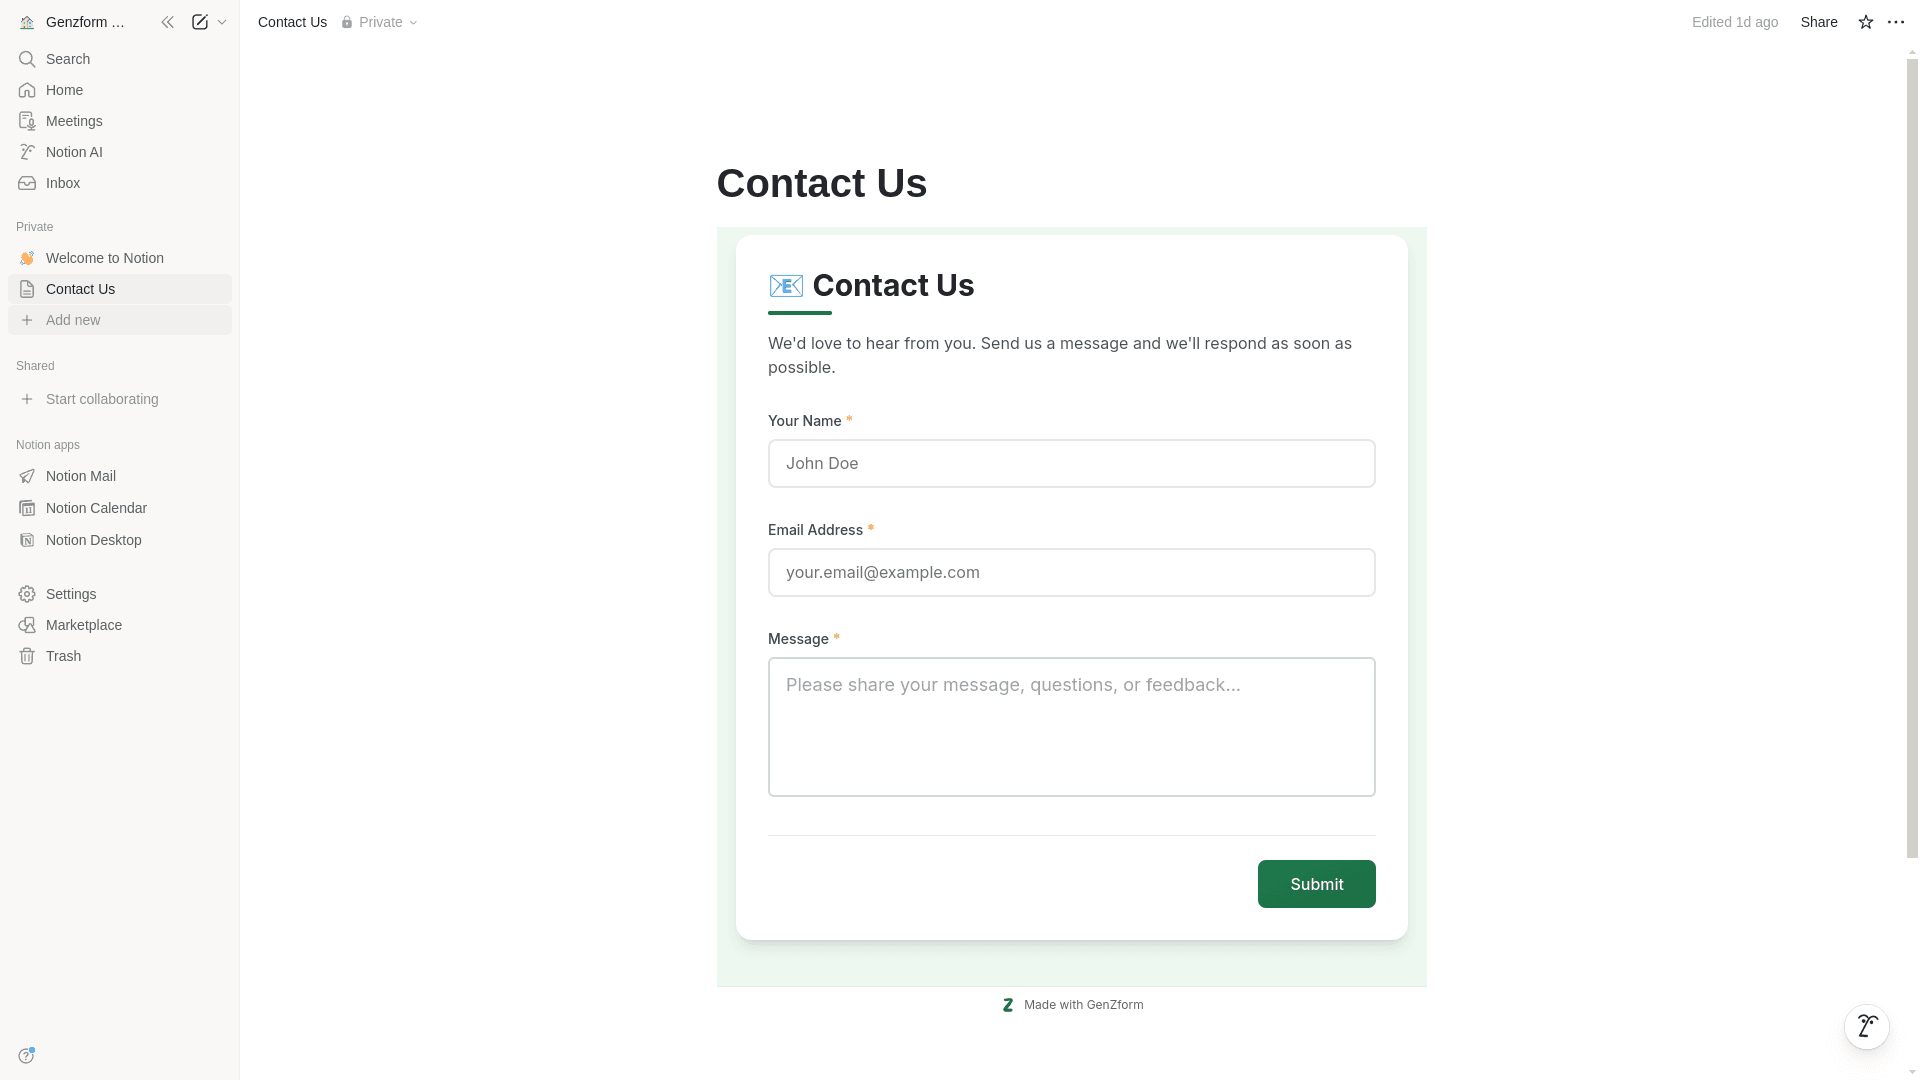Favorite the page using the star icon

coord(1865,22)
